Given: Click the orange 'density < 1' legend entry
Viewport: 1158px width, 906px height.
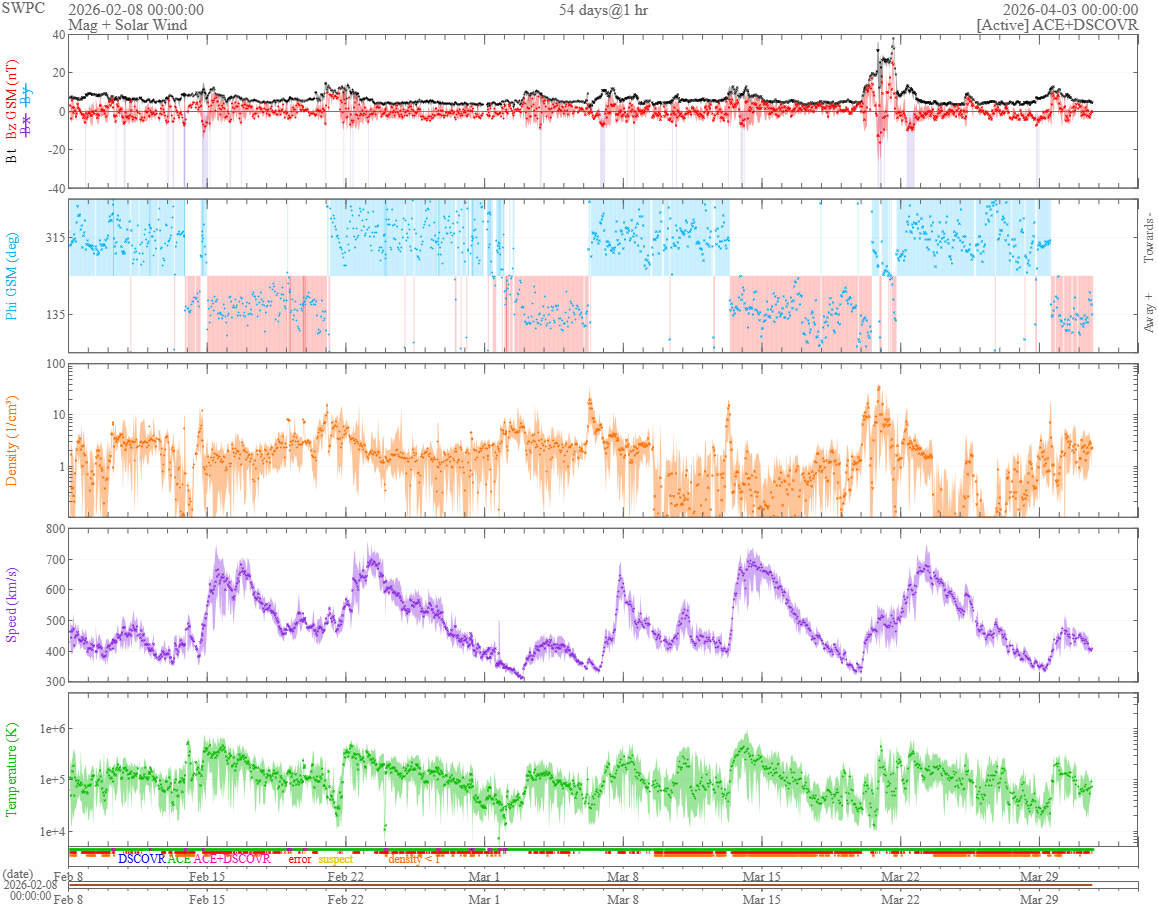Looking at the screenshot, I should pyautogui.click(x=413, y=859).
